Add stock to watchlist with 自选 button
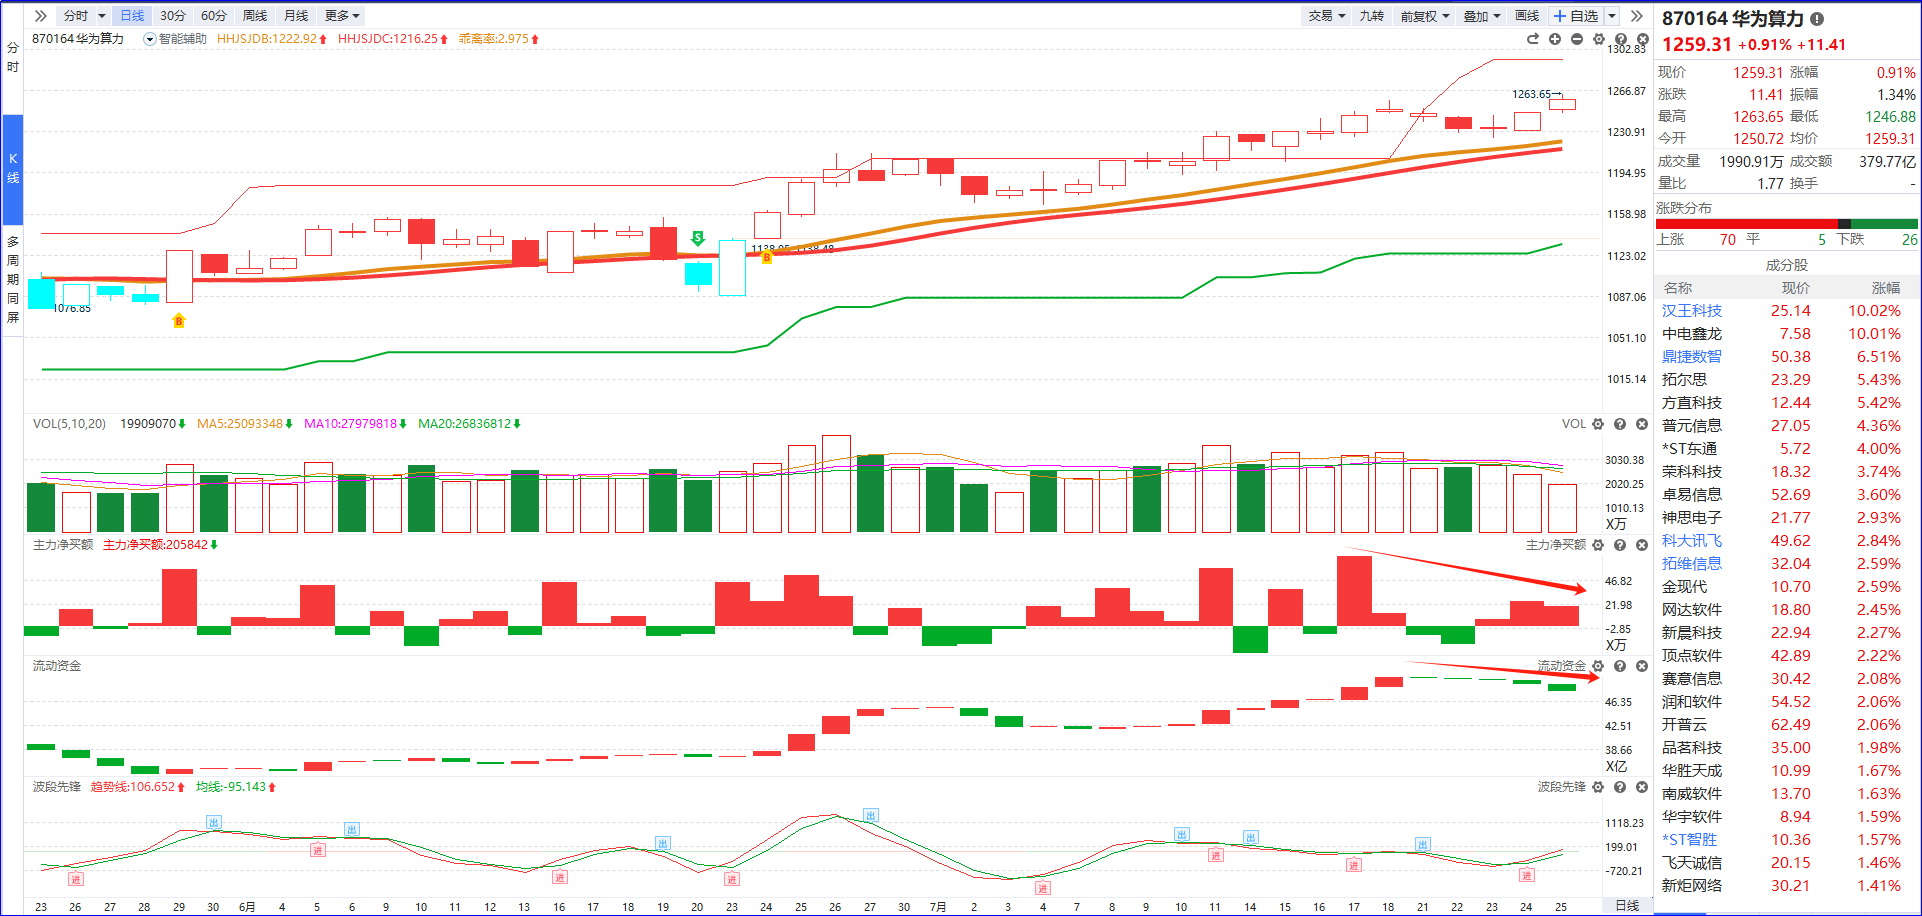Viewport: 1922px width, 916px height. (x=1576, y=16)
